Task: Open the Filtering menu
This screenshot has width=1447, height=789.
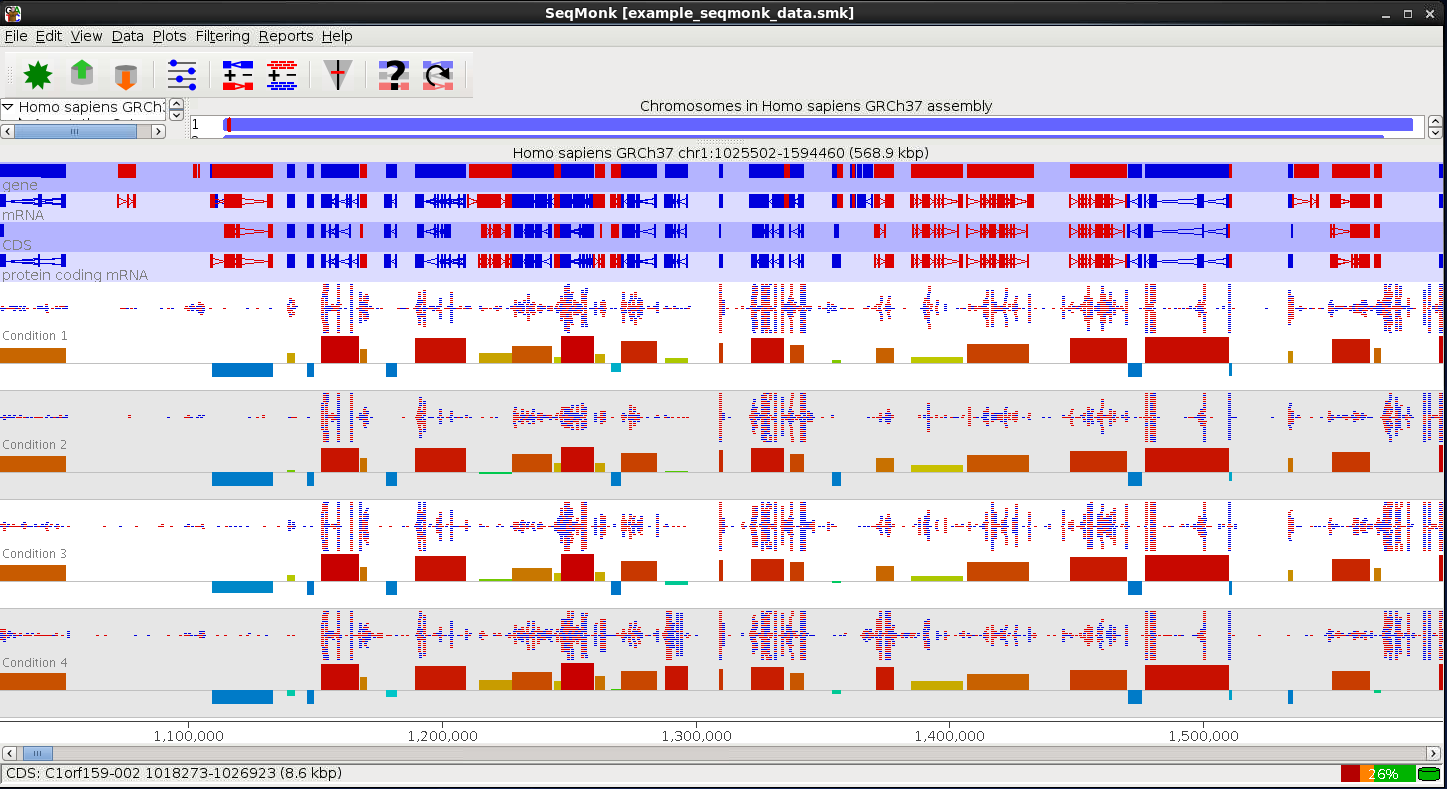Action: click(222, 36)
